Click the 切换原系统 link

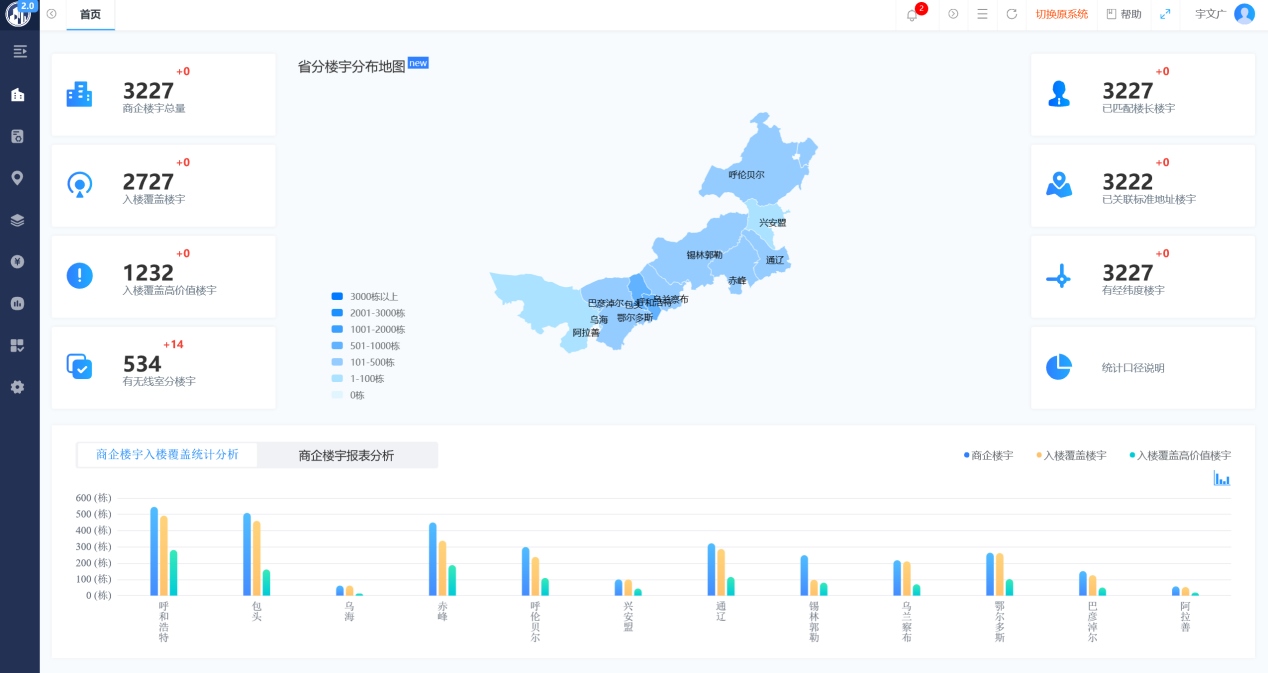(x=1061, y=14)
